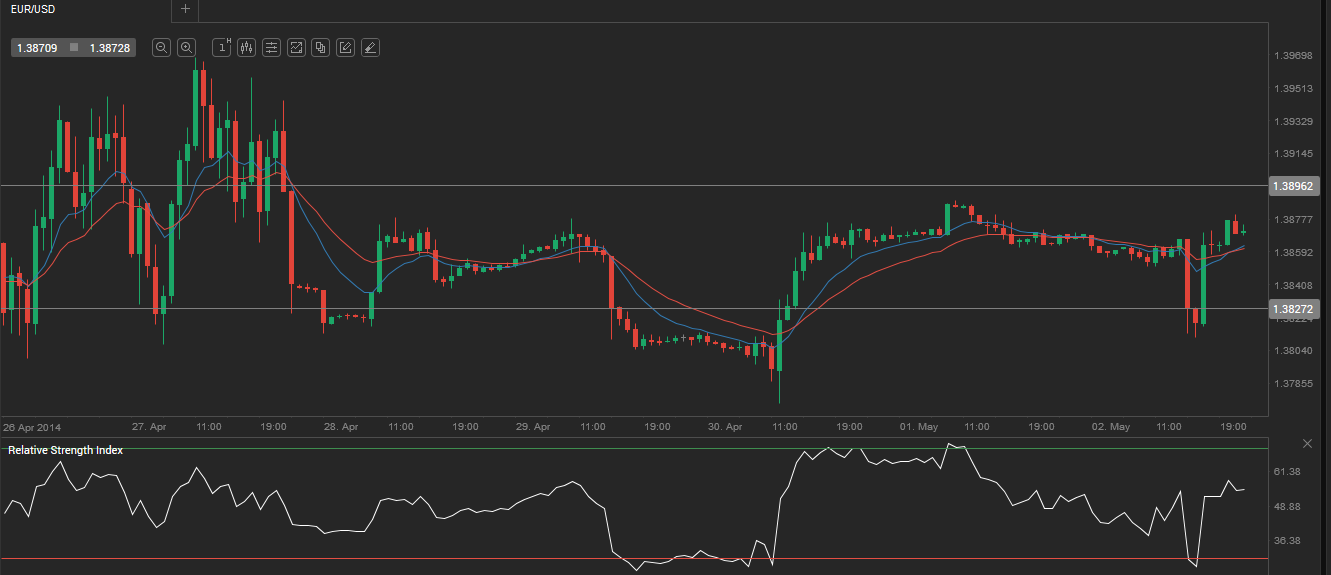The height and width of the screenshot is (575, 1331).
Task: Click the 1.38272 lower price level label
Action: [x=1293, y=309]
